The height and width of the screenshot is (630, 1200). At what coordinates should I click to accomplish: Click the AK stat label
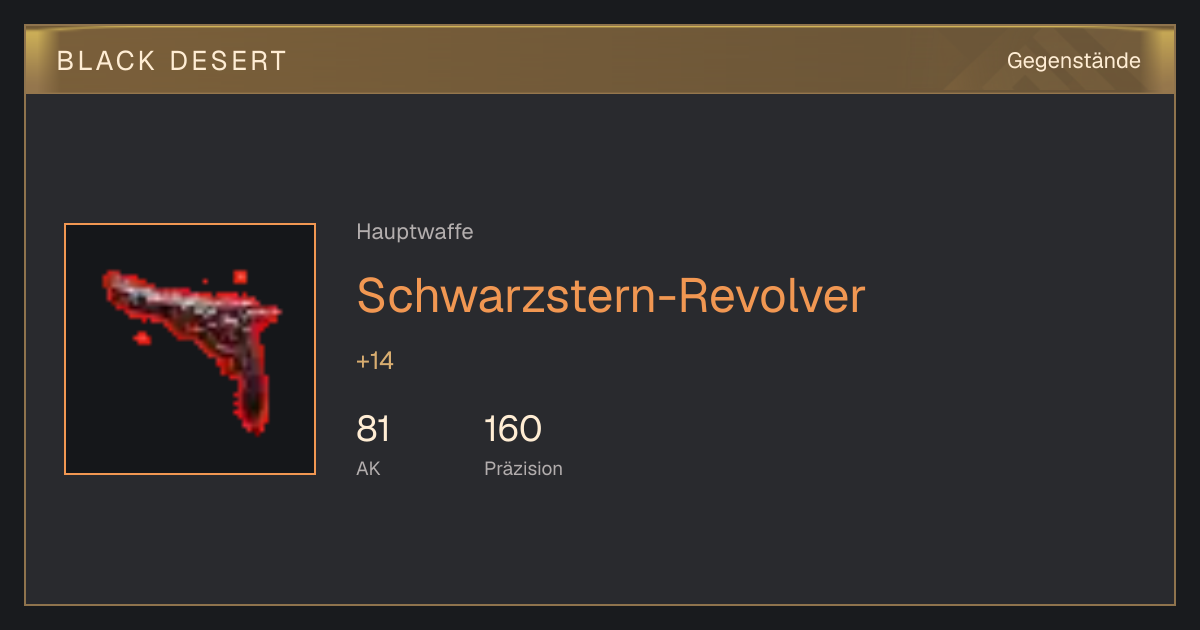(368, 468)
